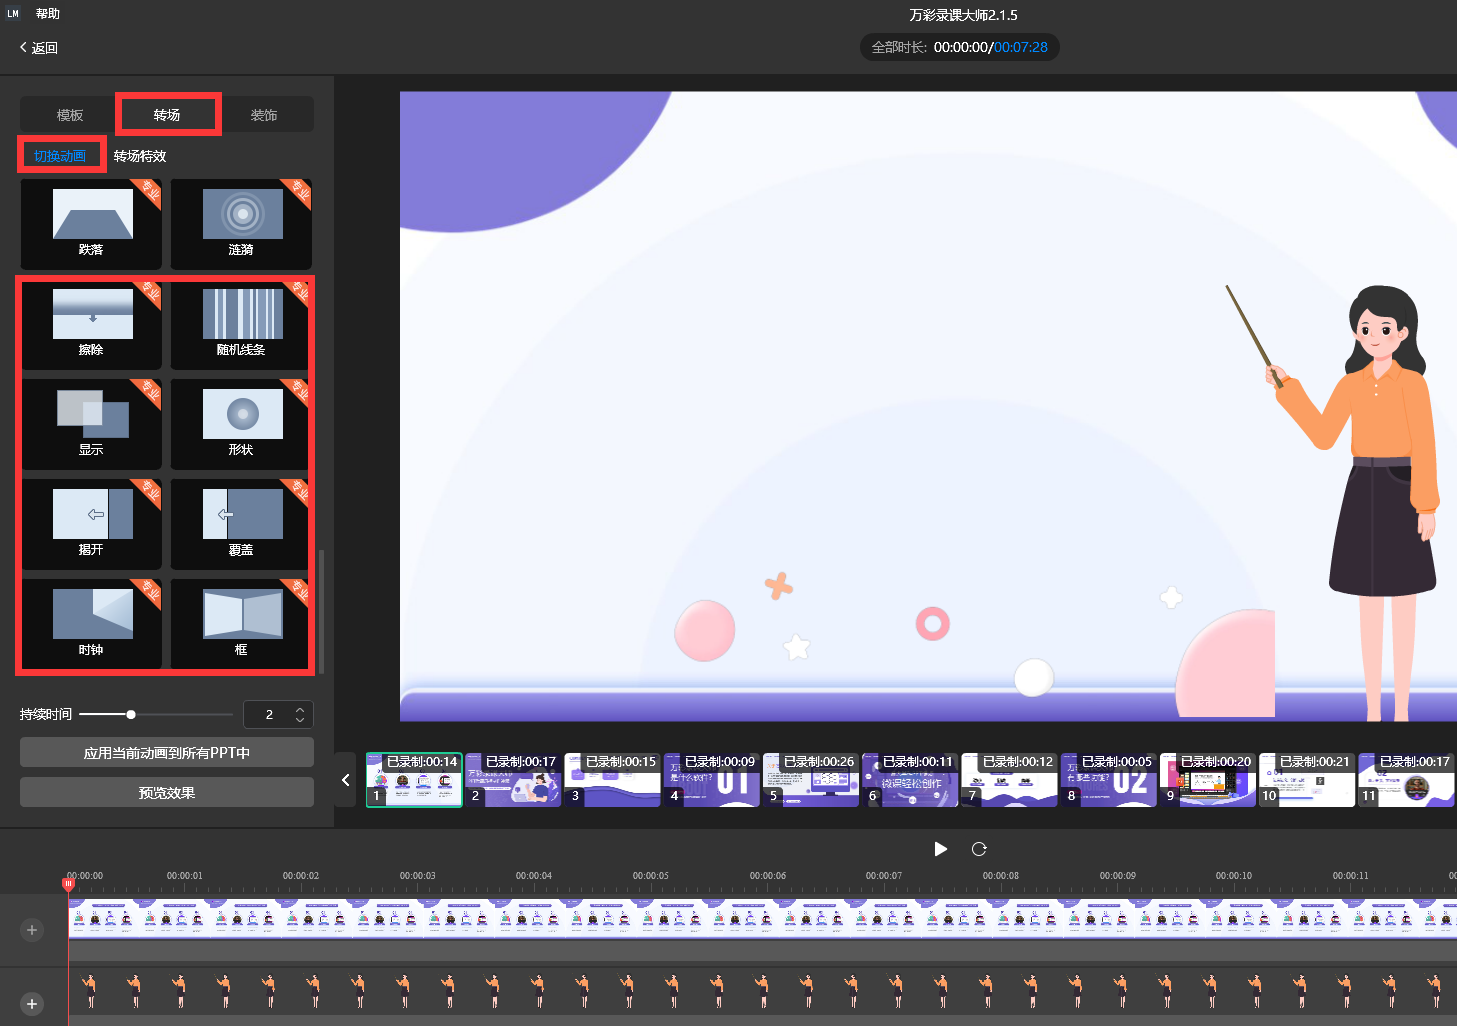Choose the 随机线条 random lines transition
The width and height of the screenshot is (1457, 1026).
(x=241, y=324)
